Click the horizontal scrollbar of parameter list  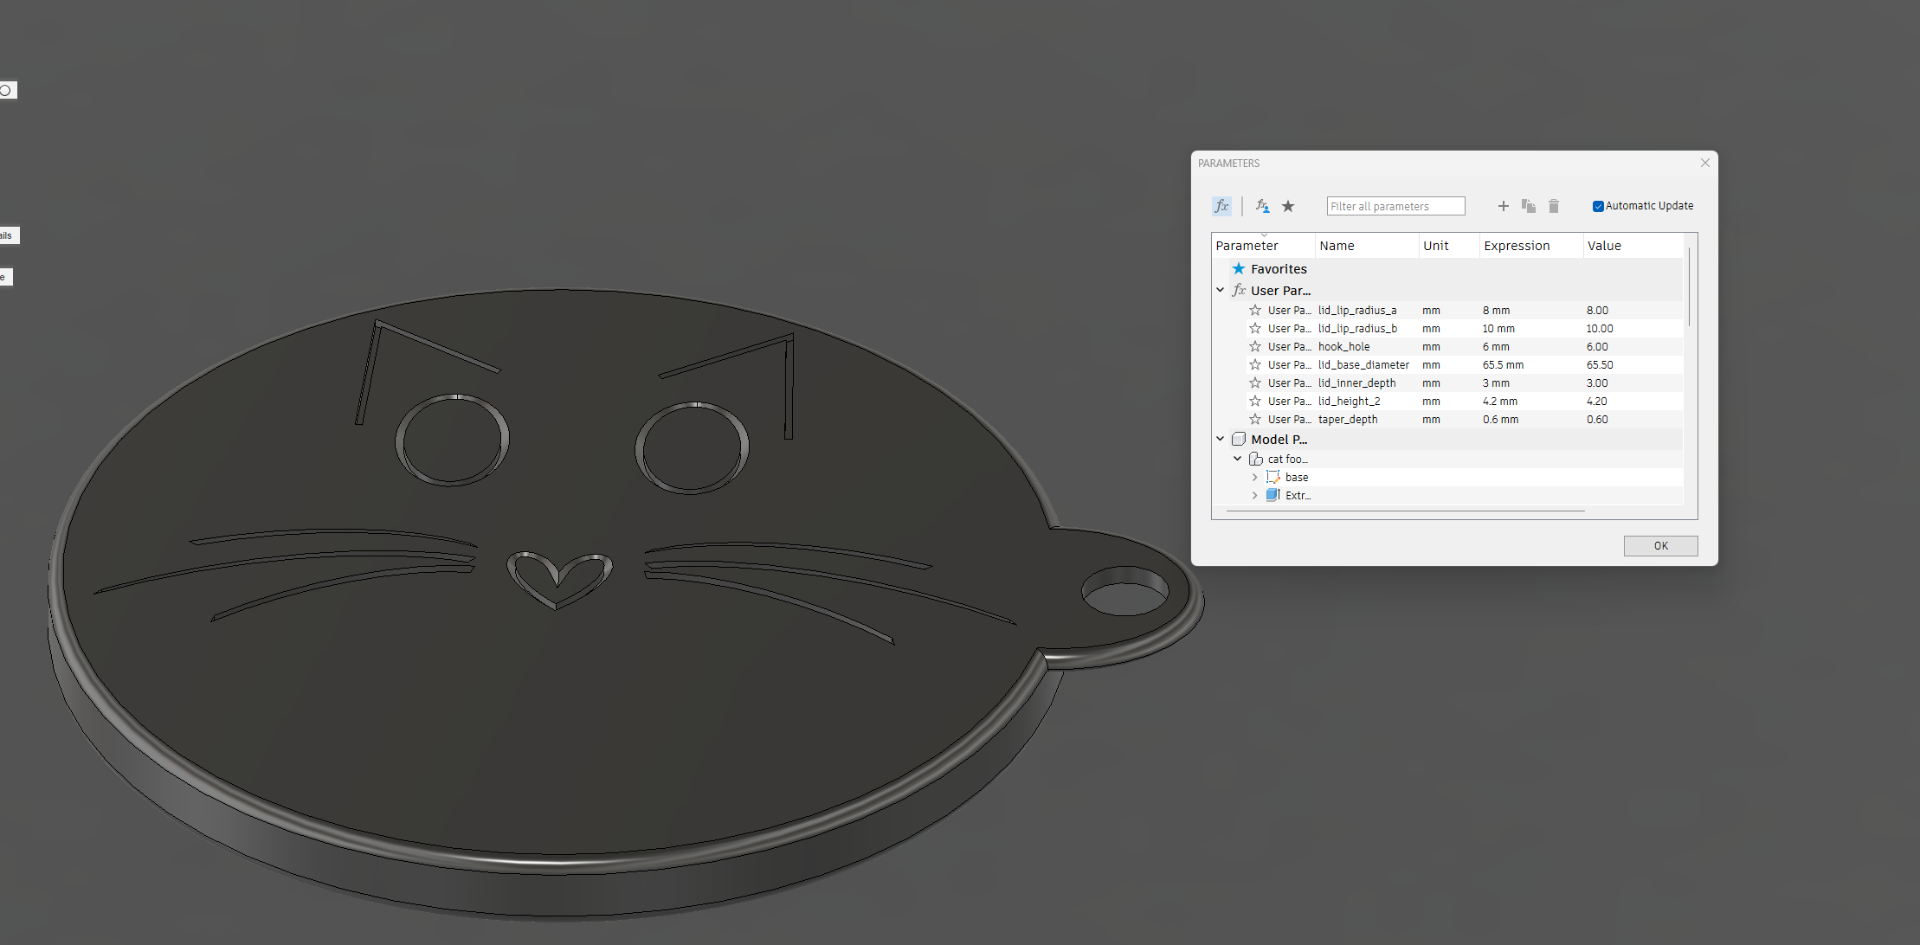click(1405, 511)
